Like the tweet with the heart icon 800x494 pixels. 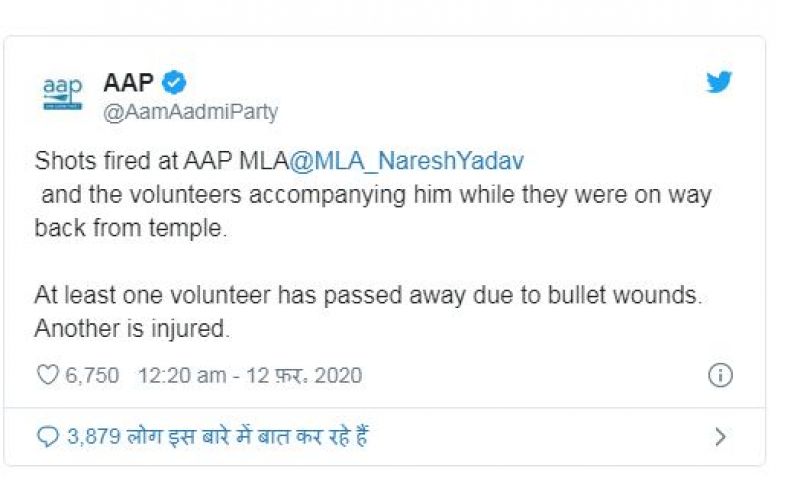pos(47,376)
